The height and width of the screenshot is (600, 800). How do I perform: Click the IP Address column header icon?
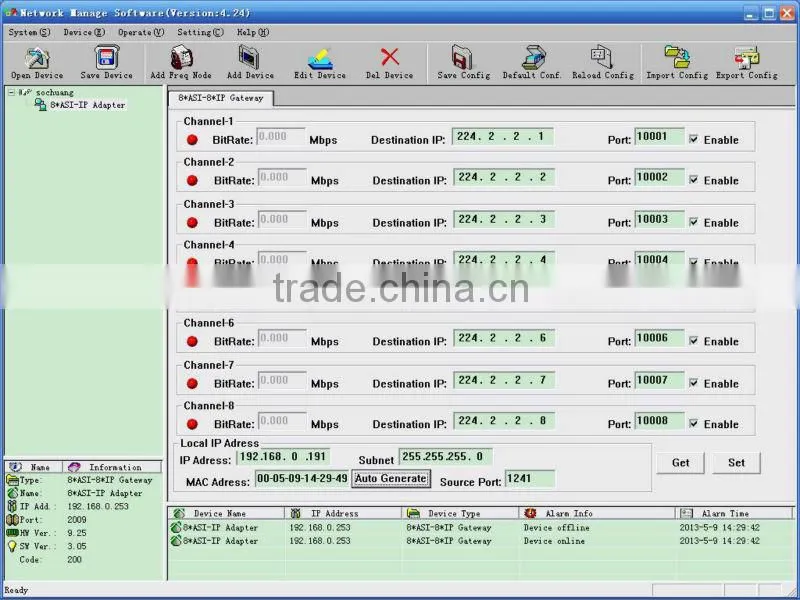point(295,513)
